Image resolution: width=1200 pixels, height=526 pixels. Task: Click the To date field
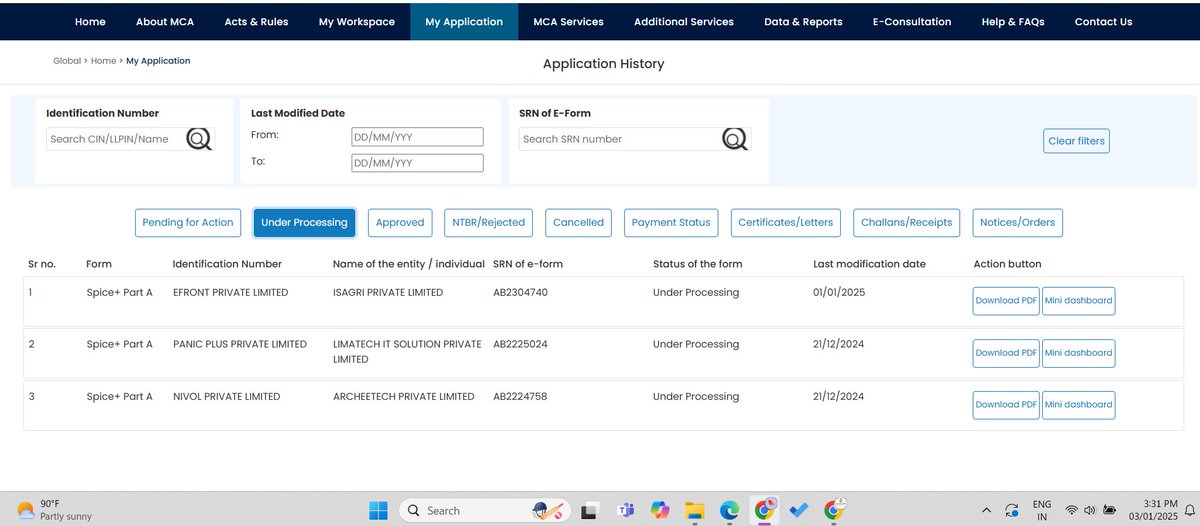click(417, 163)
